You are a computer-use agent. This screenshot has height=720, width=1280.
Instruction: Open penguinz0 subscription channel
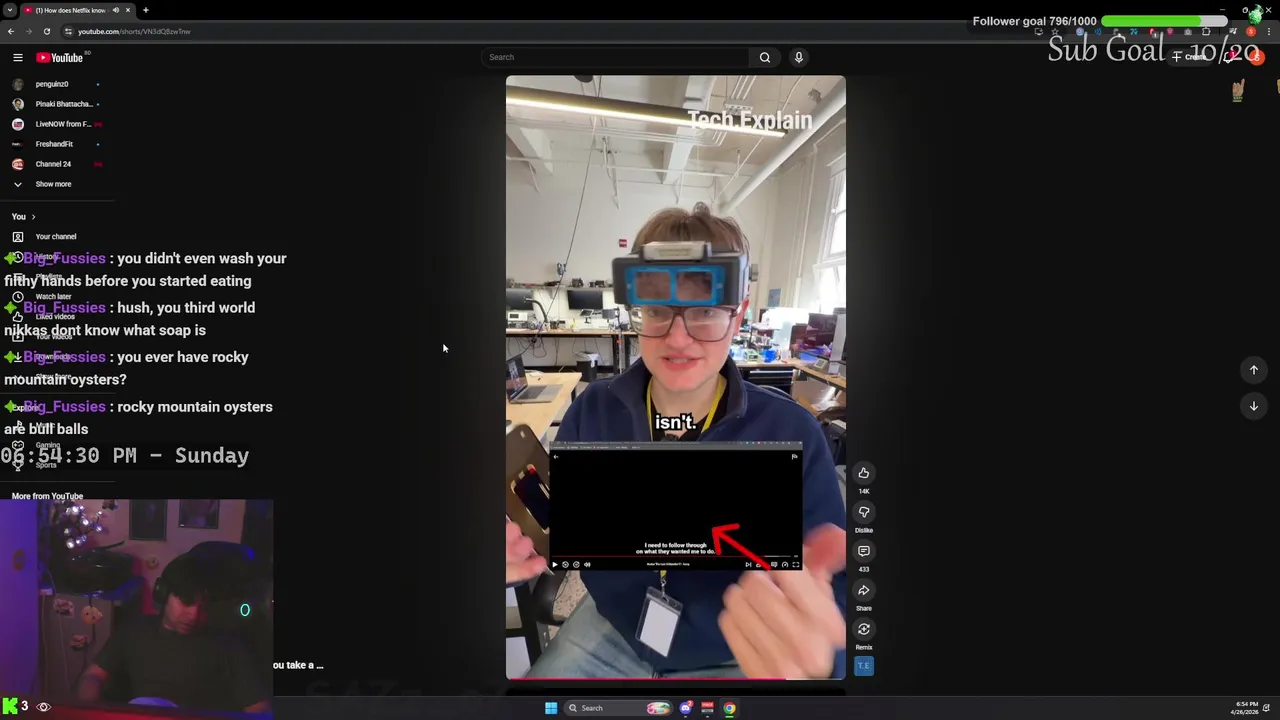point(54,84)
